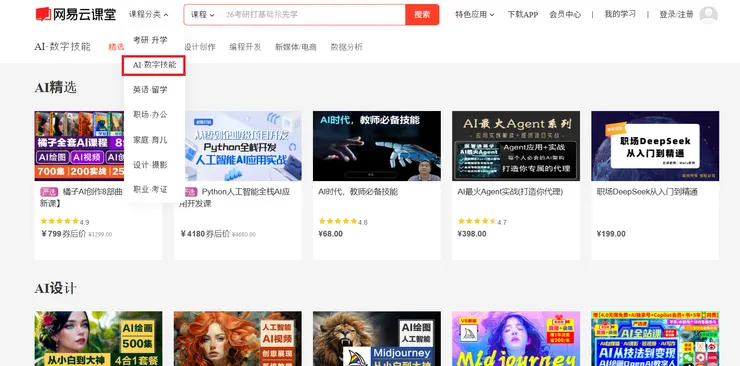Image resolution: width=740 pixels, height=366 pixels.
Task: Select 家庭·育儿 menu item
Action: click(150, 140)
